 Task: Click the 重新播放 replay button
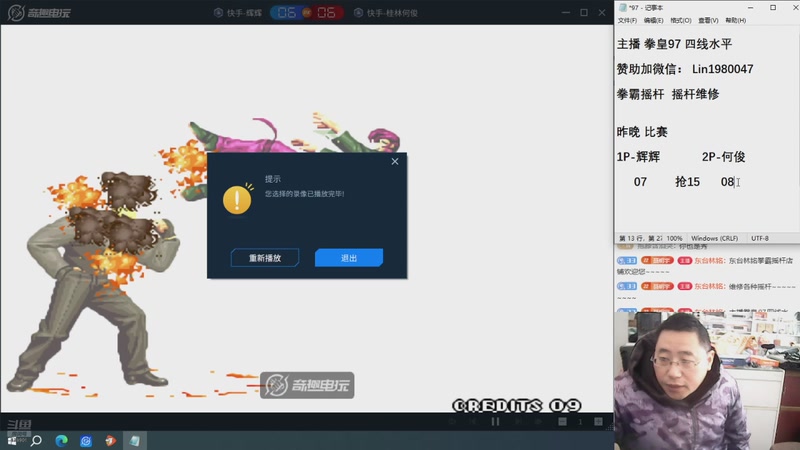265,258
